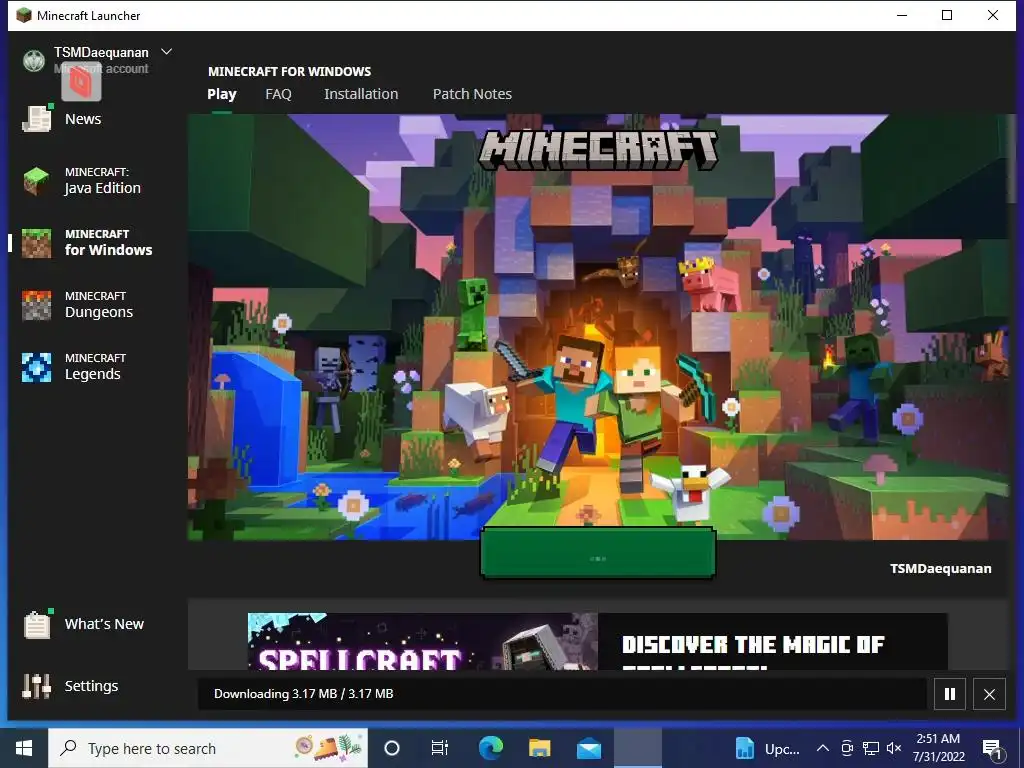Image resolution: width=1024 pixels, height=768 pixels.
Task: Open Minecraft Legends game icon
Action: pos(37,367)
